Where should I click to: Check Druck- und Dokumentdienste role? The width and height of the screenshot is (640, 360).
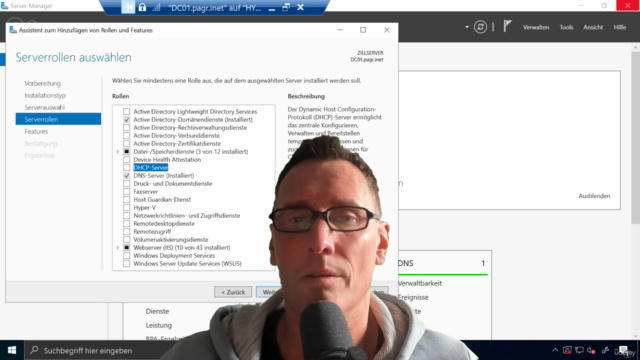(127, 184)
